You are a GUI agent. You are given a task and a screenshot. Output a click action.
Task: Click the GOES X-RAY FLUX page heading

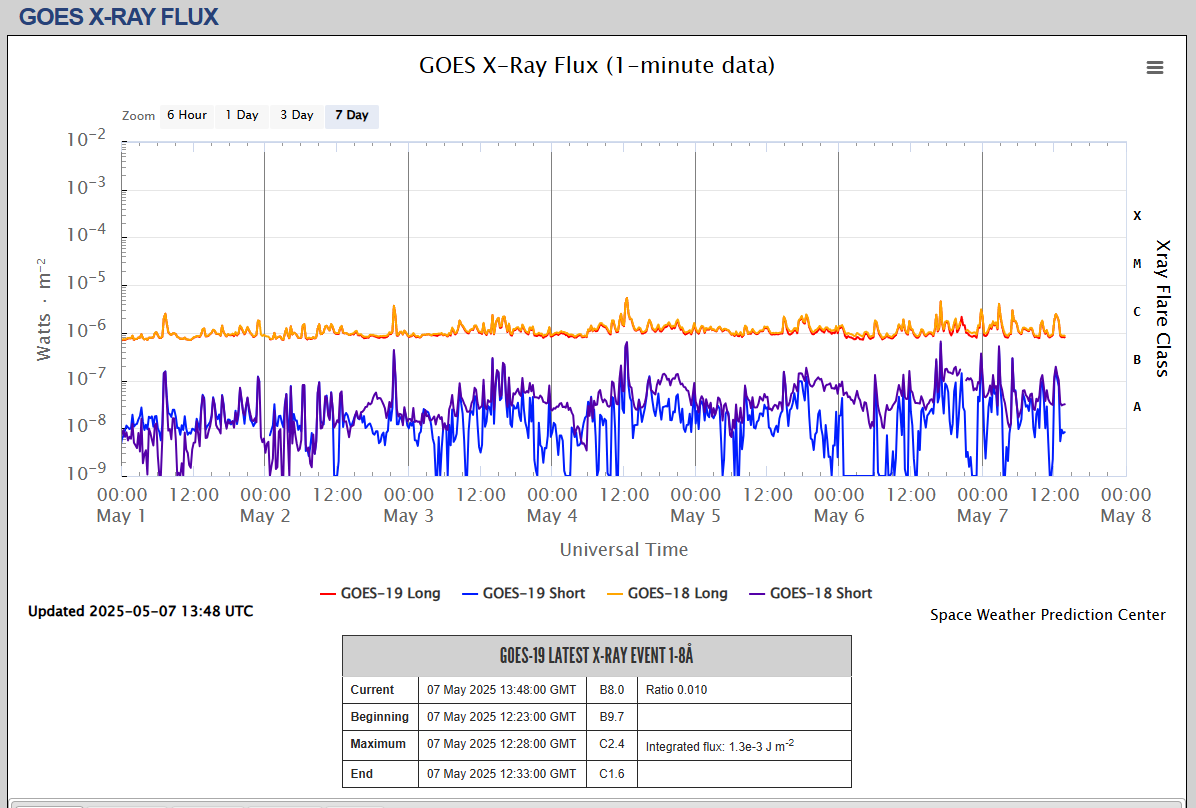(119, 17)
